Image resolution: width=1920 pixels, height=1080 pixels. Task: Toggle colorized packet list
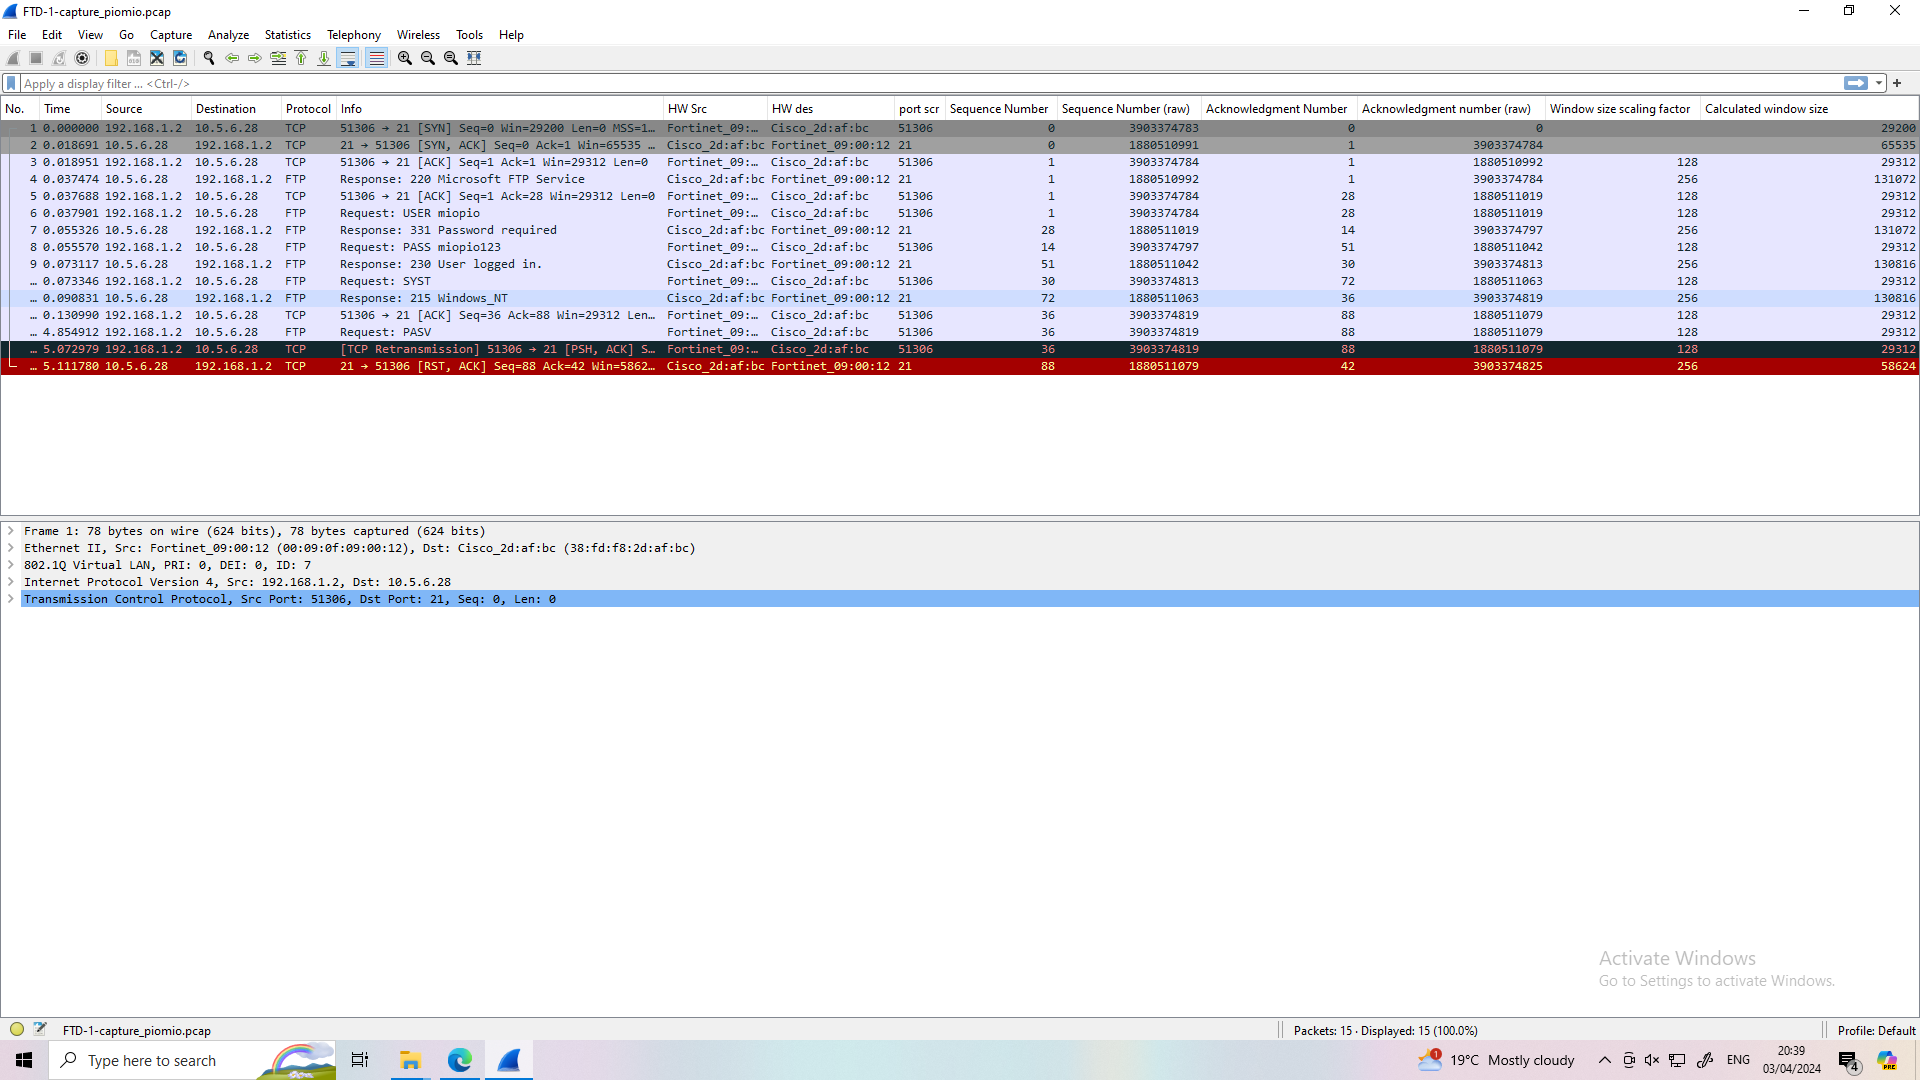pyautogui.click(x=377, y=58)
